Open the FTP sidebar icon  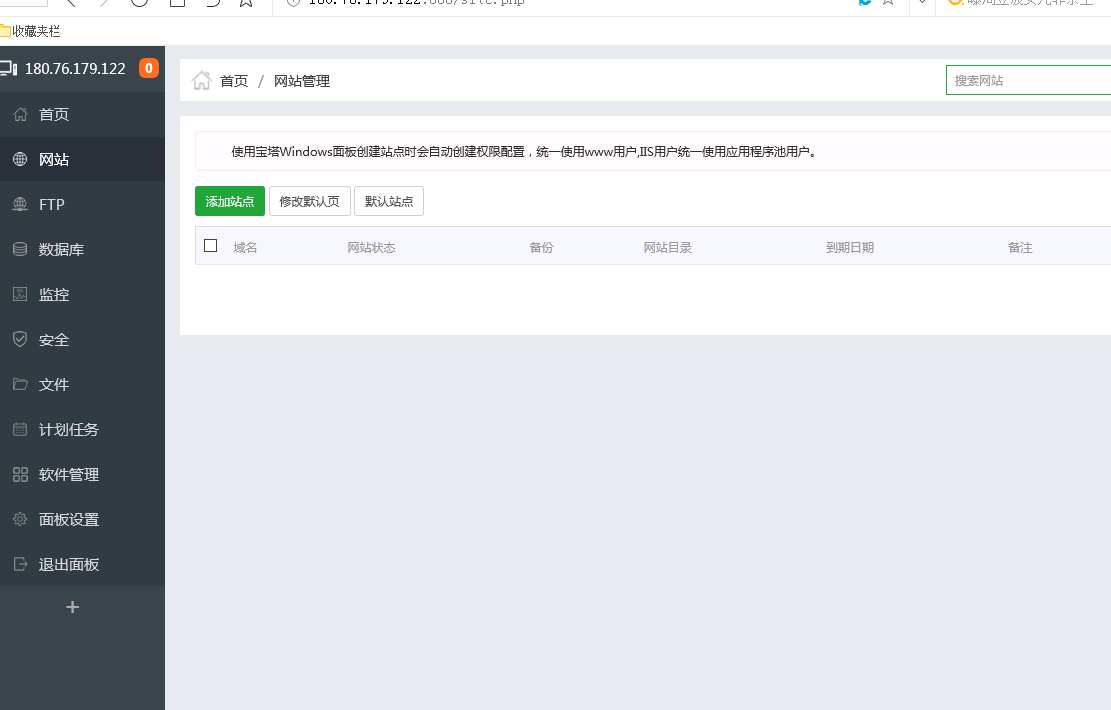tap(20, 204)
